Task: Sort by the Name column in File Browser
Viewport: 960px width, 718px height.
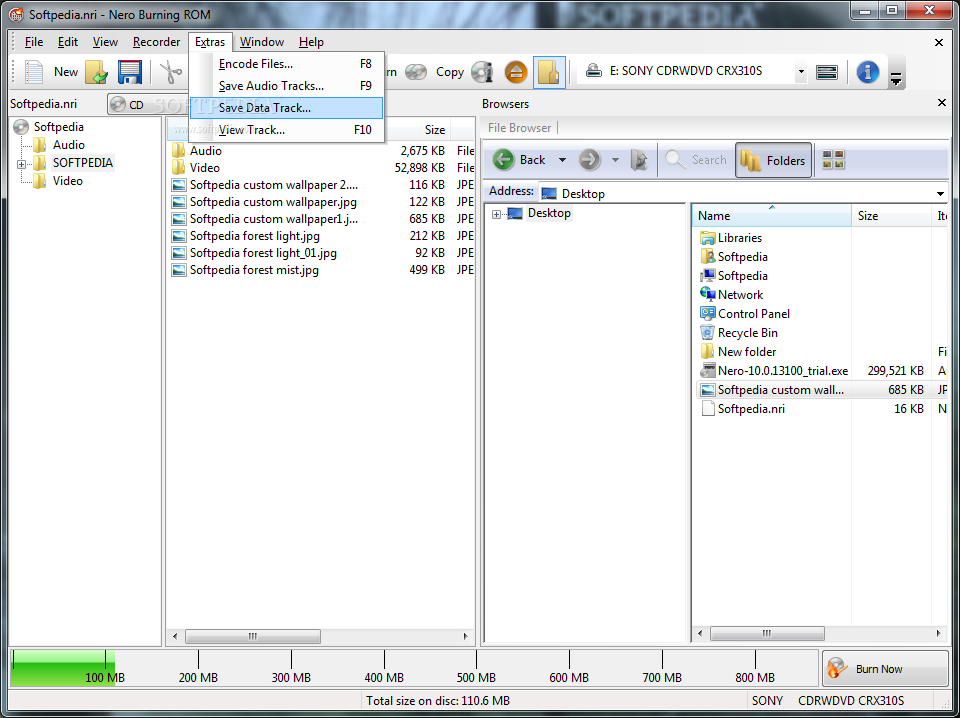Action: click(772, 215)
